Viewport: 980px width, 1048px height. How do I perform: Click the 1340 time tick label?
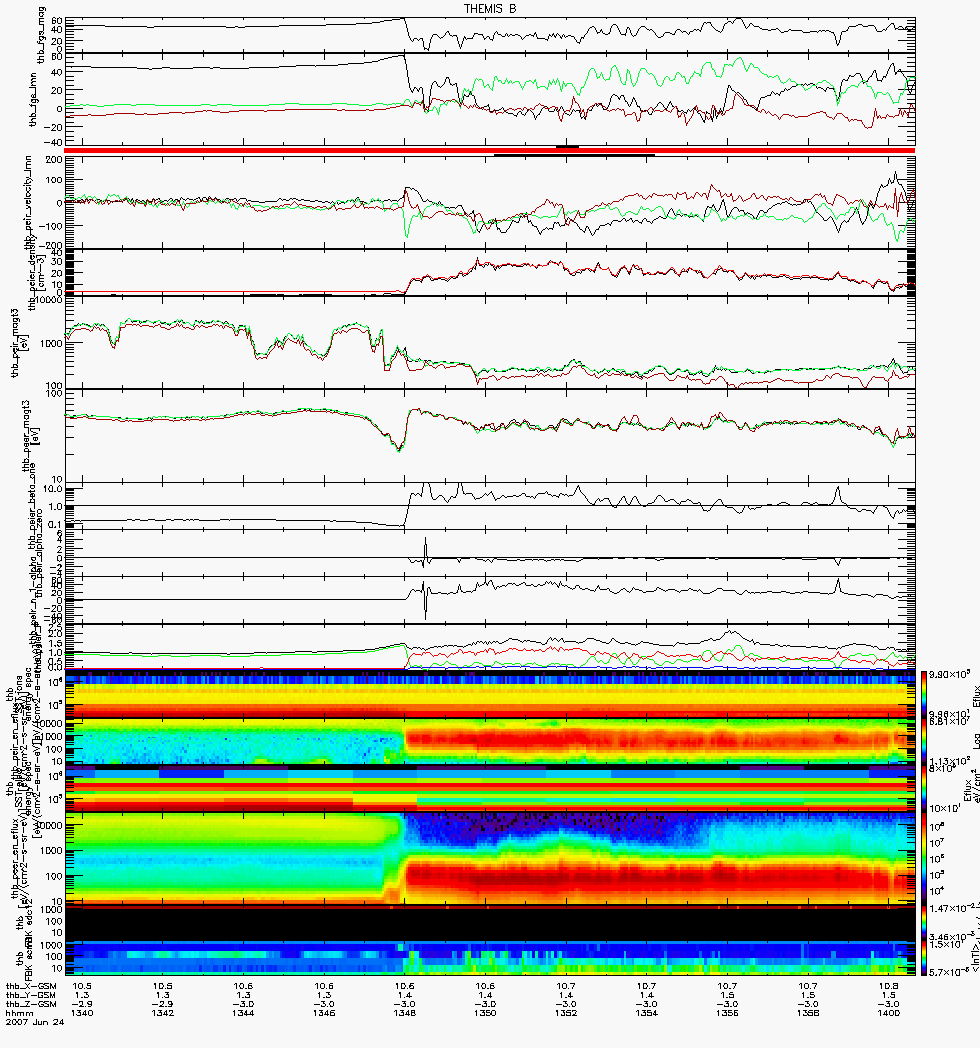point(82,1013)
